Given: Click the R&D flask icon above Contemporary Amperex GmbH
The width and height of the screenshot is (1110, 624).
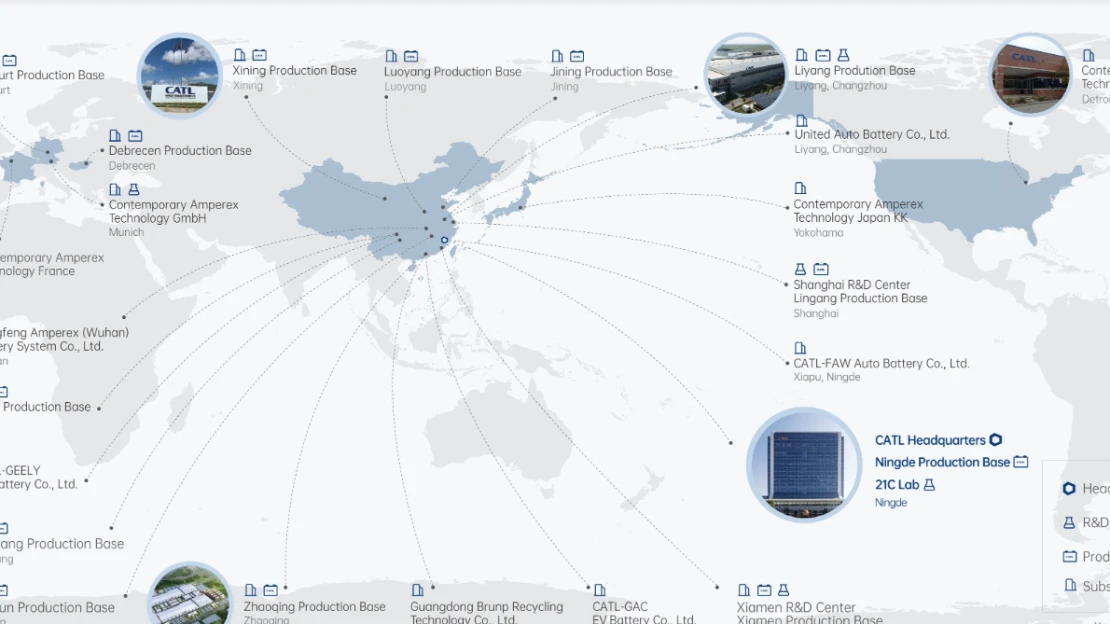Looking at the screenshot, I should (134, 190).
